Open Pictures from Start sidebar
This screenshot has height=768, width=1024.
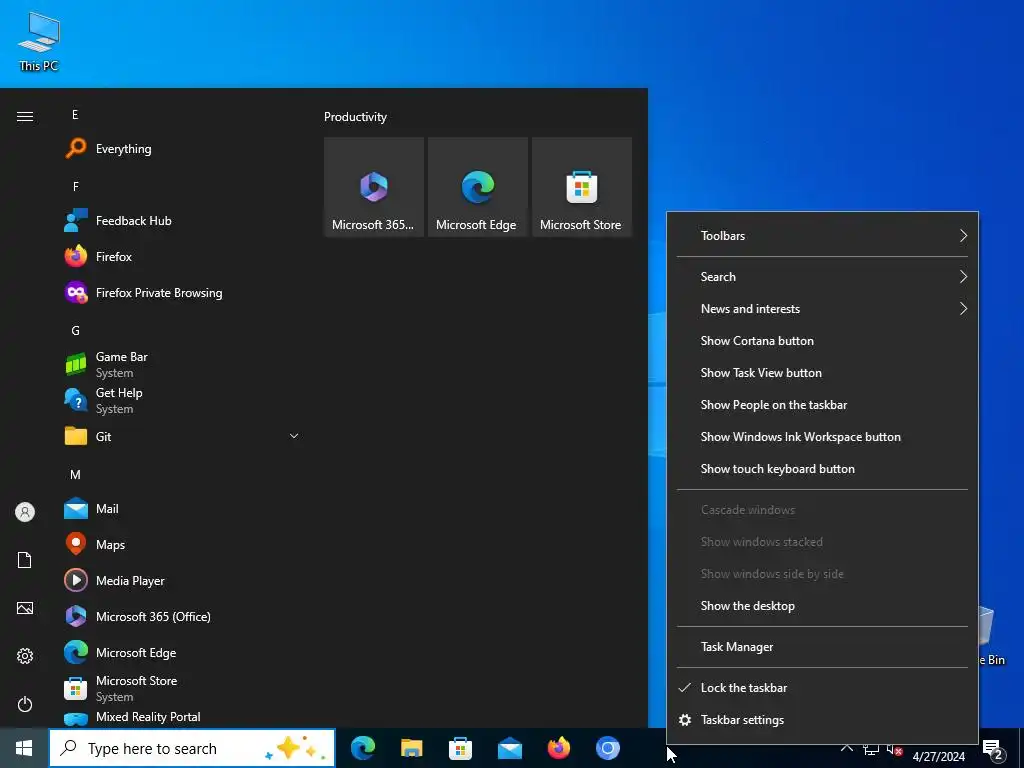click(x=25, y=608)
